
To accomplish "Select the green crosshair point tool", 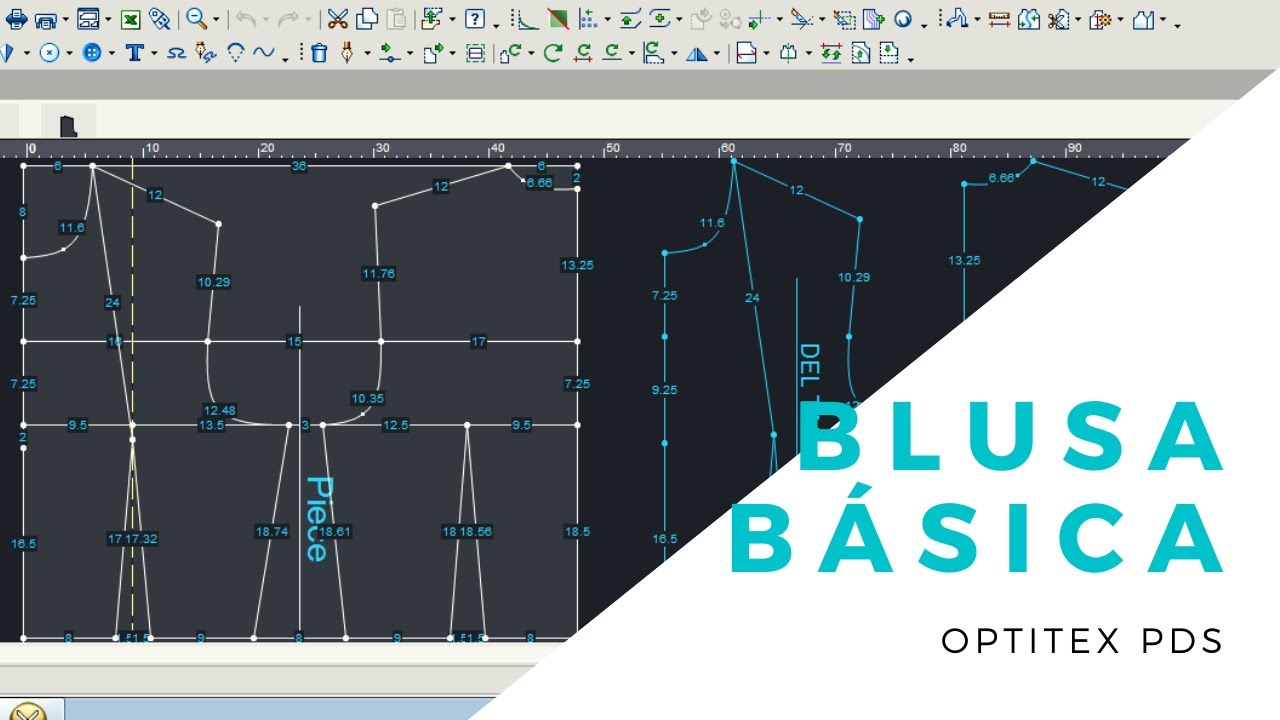I will click(761, 20).
